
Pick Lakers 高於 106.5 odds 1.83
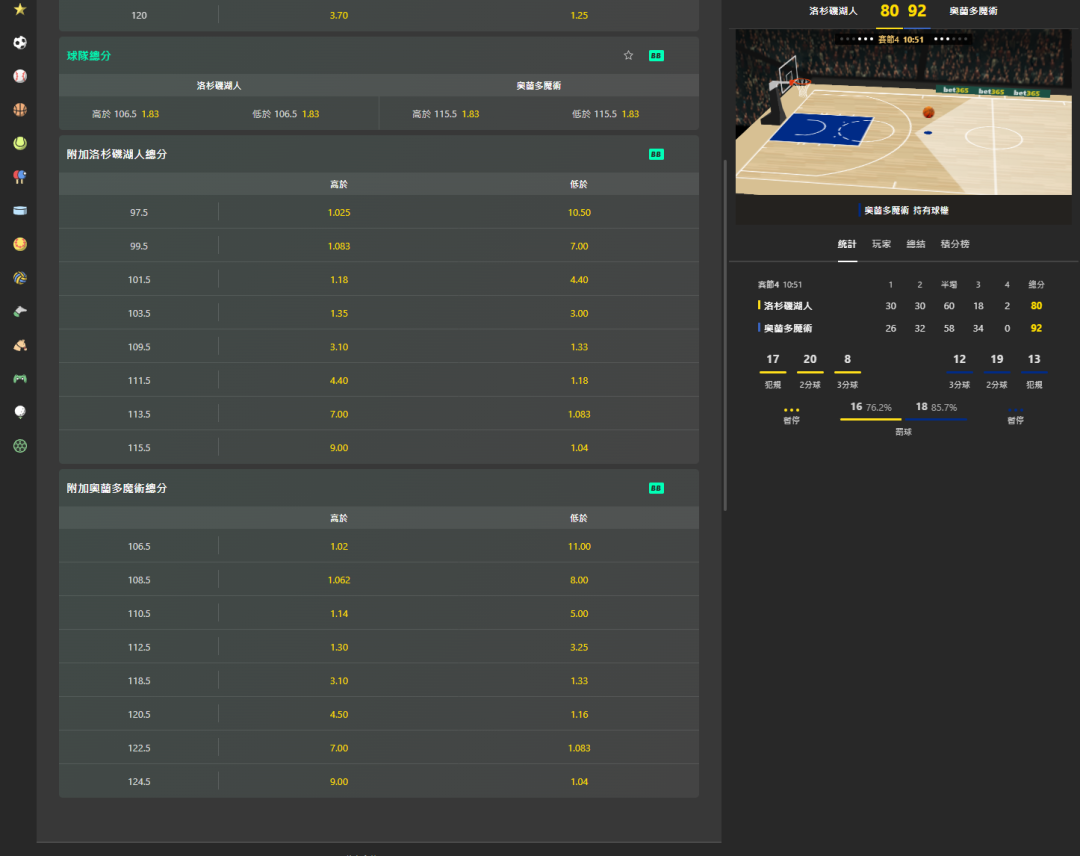click(125, 114)
